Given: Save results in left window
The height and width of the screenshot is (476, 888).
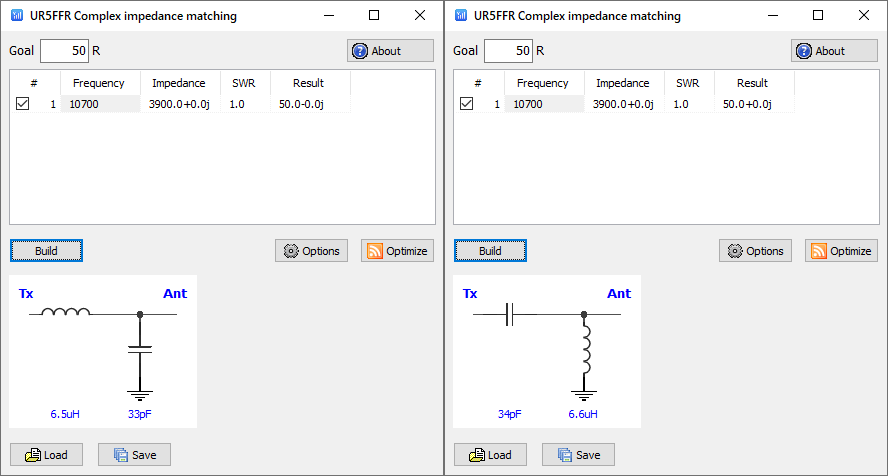Looking at the screenshot, I should tap(134, 455).
